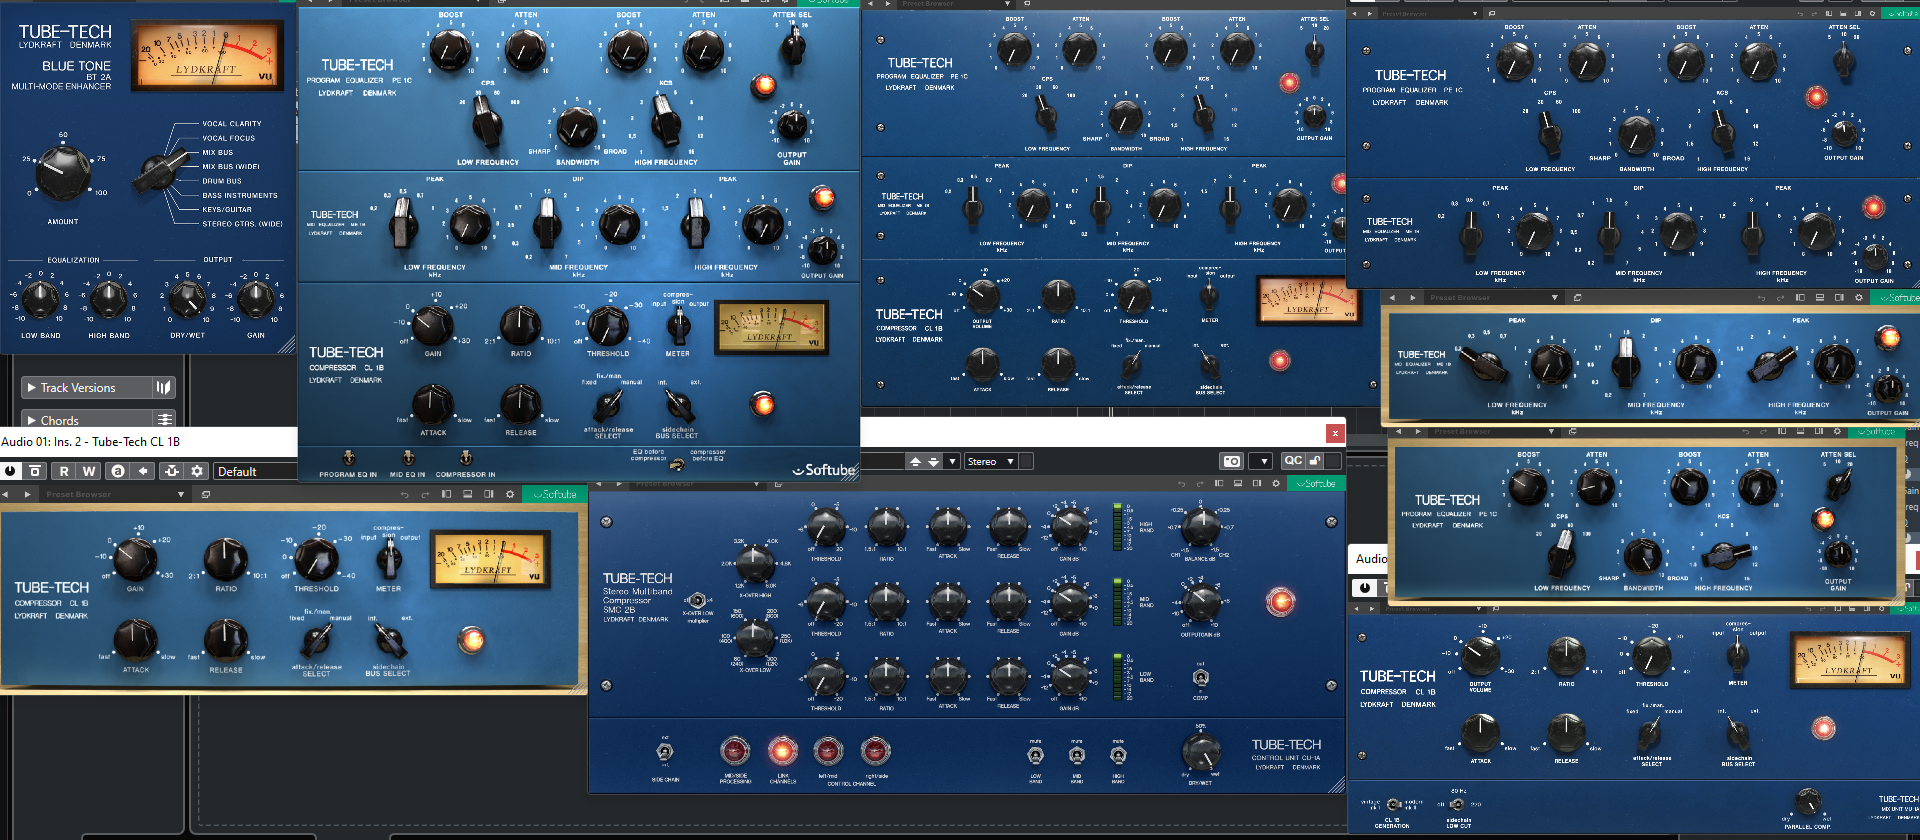Click the VU meter on bottom-left CL 1B
Image resolution: width=1920 pixels, height=840 pixels.
click(x=490, y=559)
